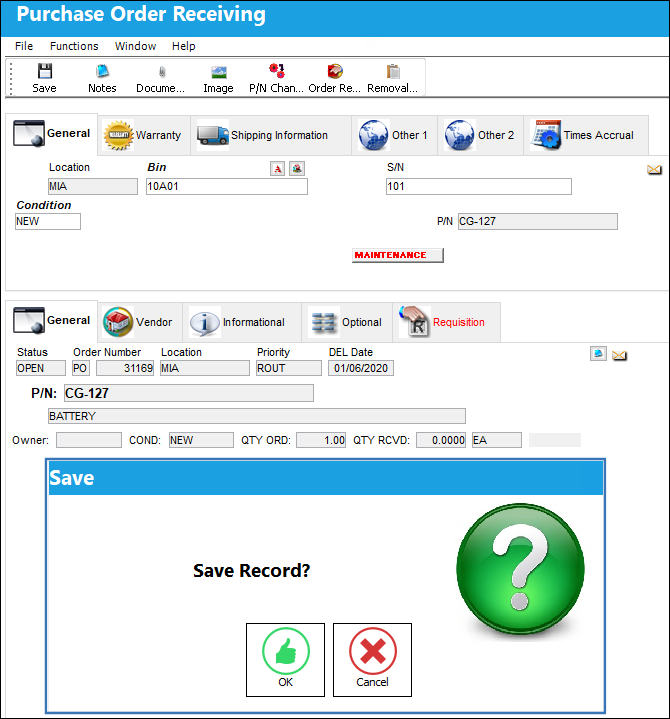Open the Vendor tab
Viewport: 670px width, 719px height.
[x=139, y=322]
